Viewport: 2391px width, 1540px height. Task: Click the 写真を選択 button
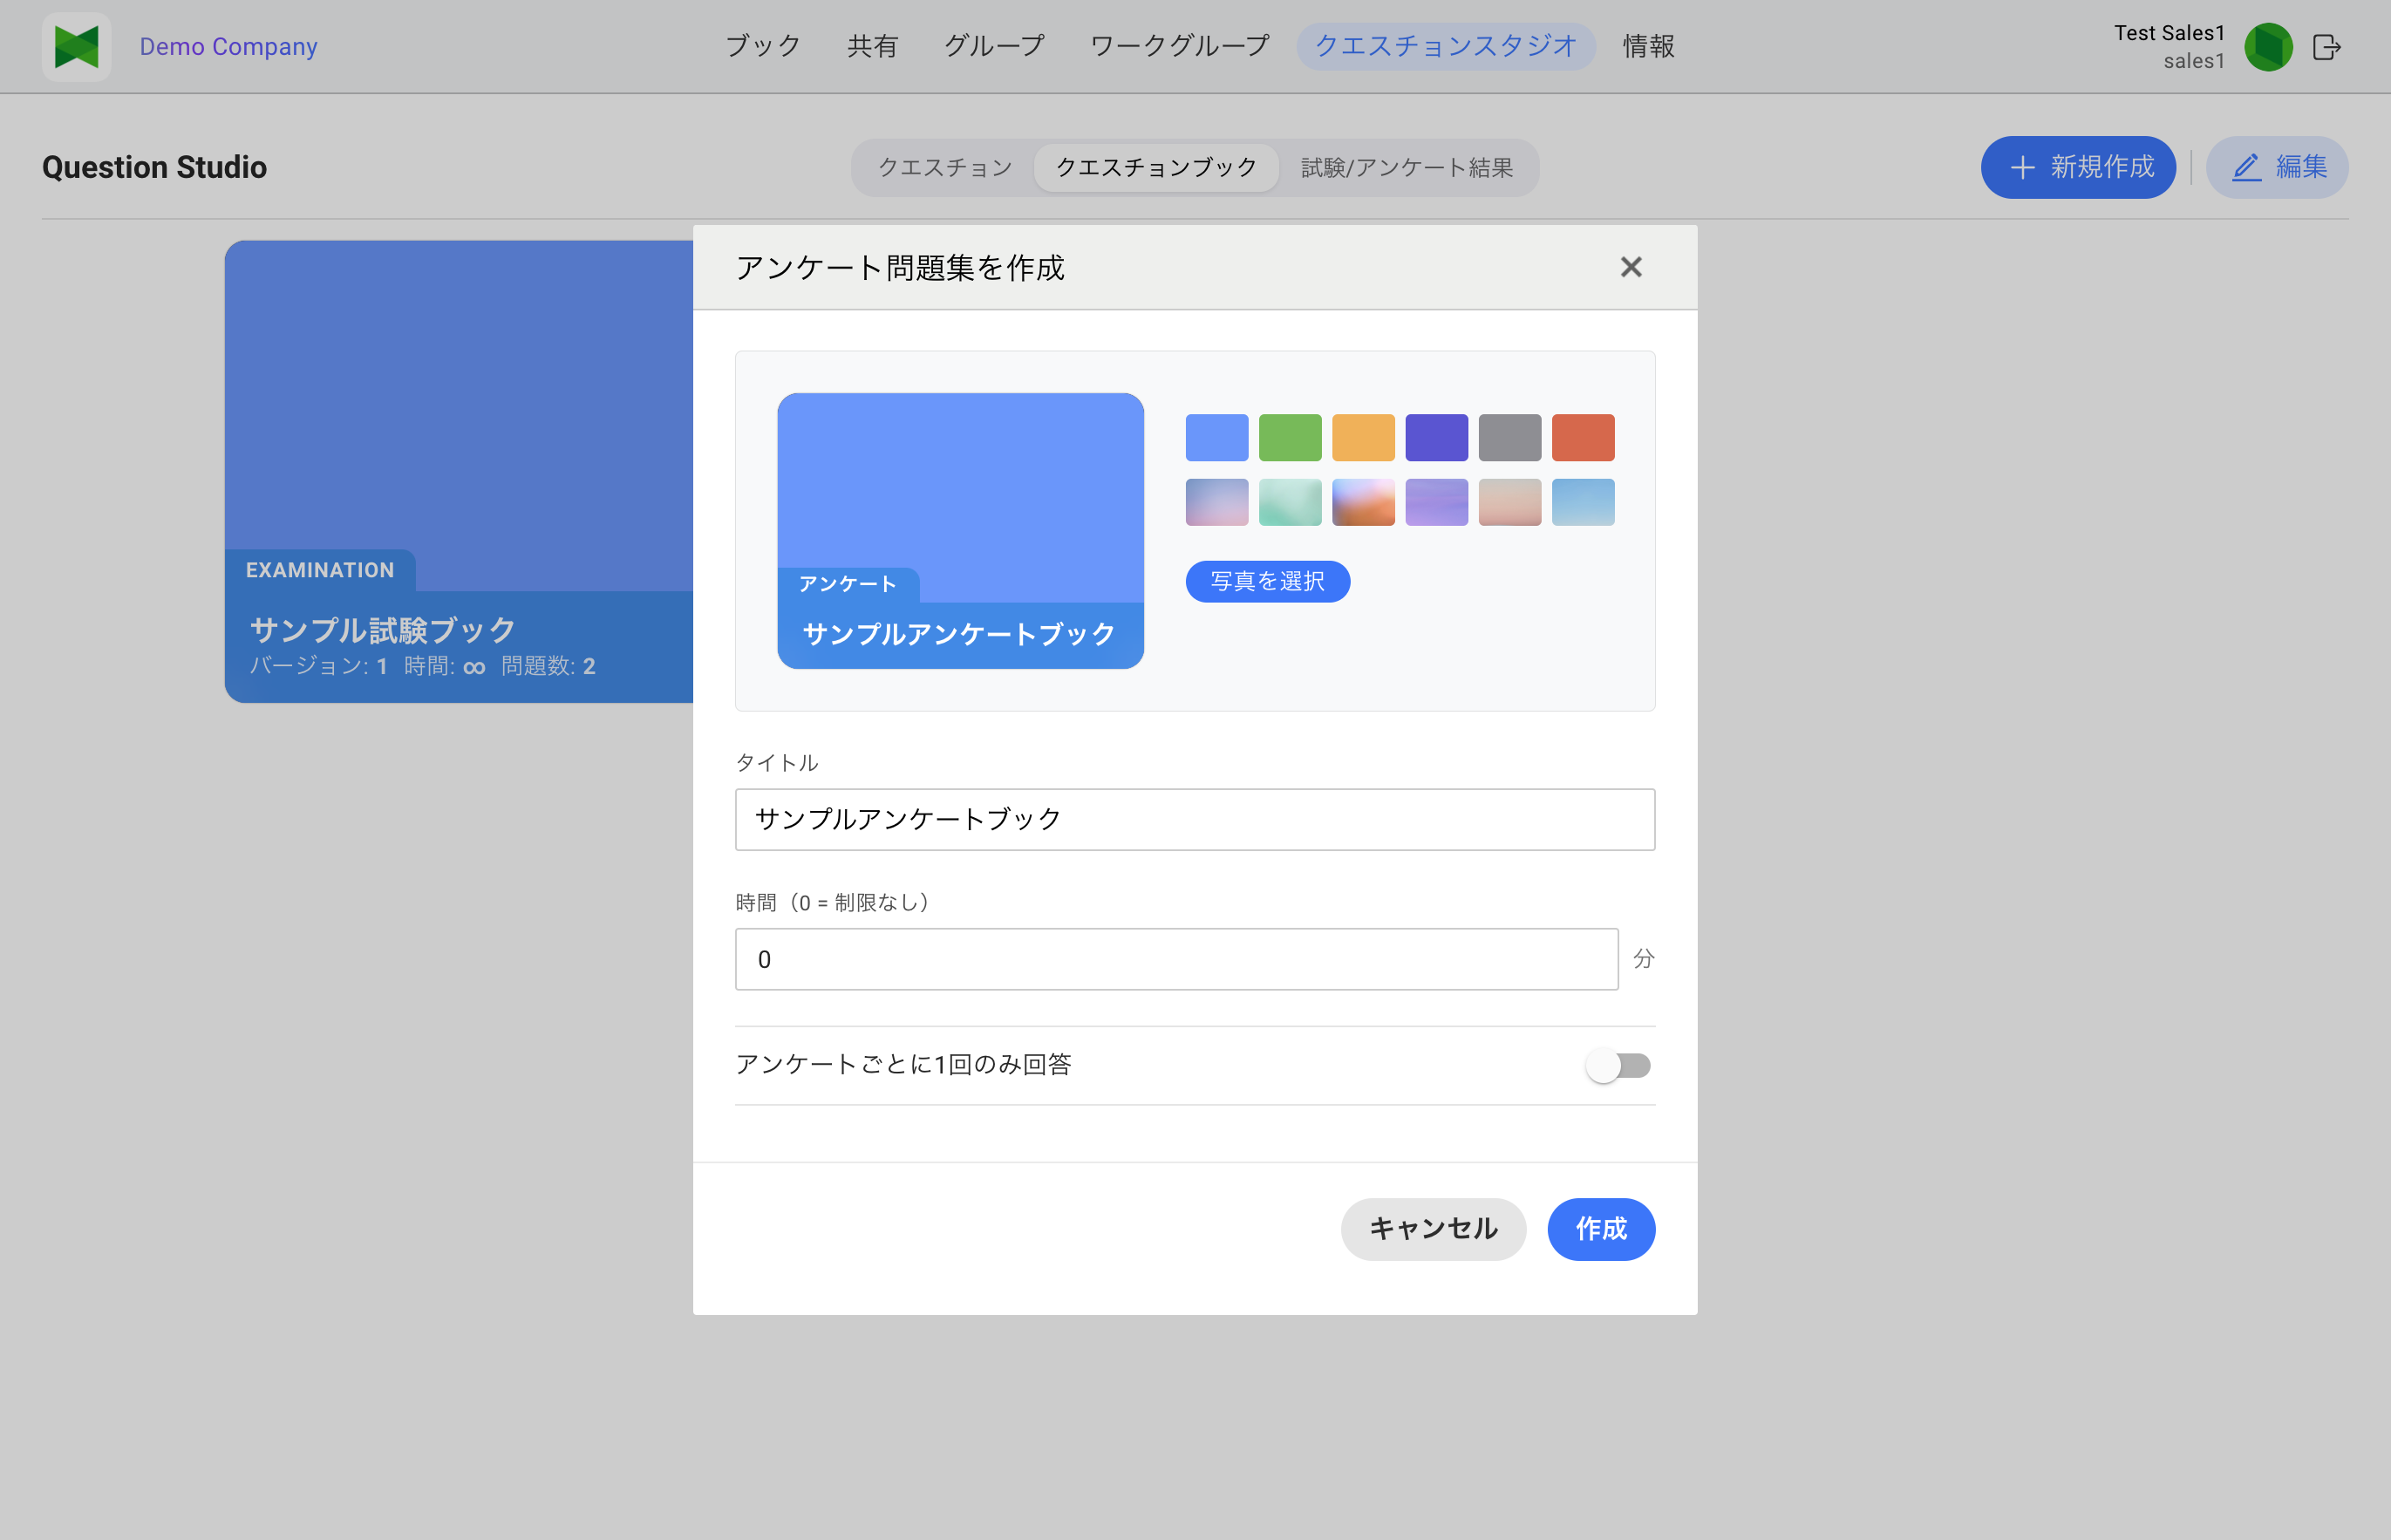click(1267, 581)
